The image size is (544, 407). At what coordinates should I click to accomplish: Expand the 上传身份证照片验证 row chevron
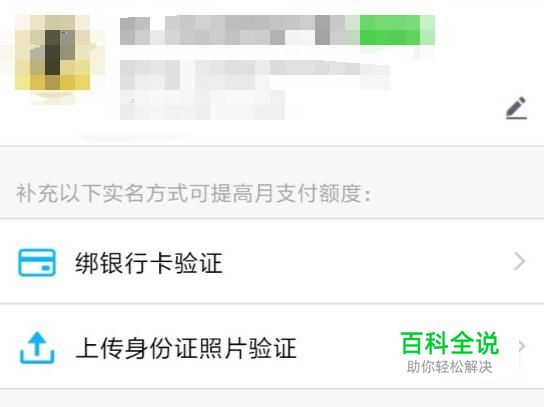point(521,346)
